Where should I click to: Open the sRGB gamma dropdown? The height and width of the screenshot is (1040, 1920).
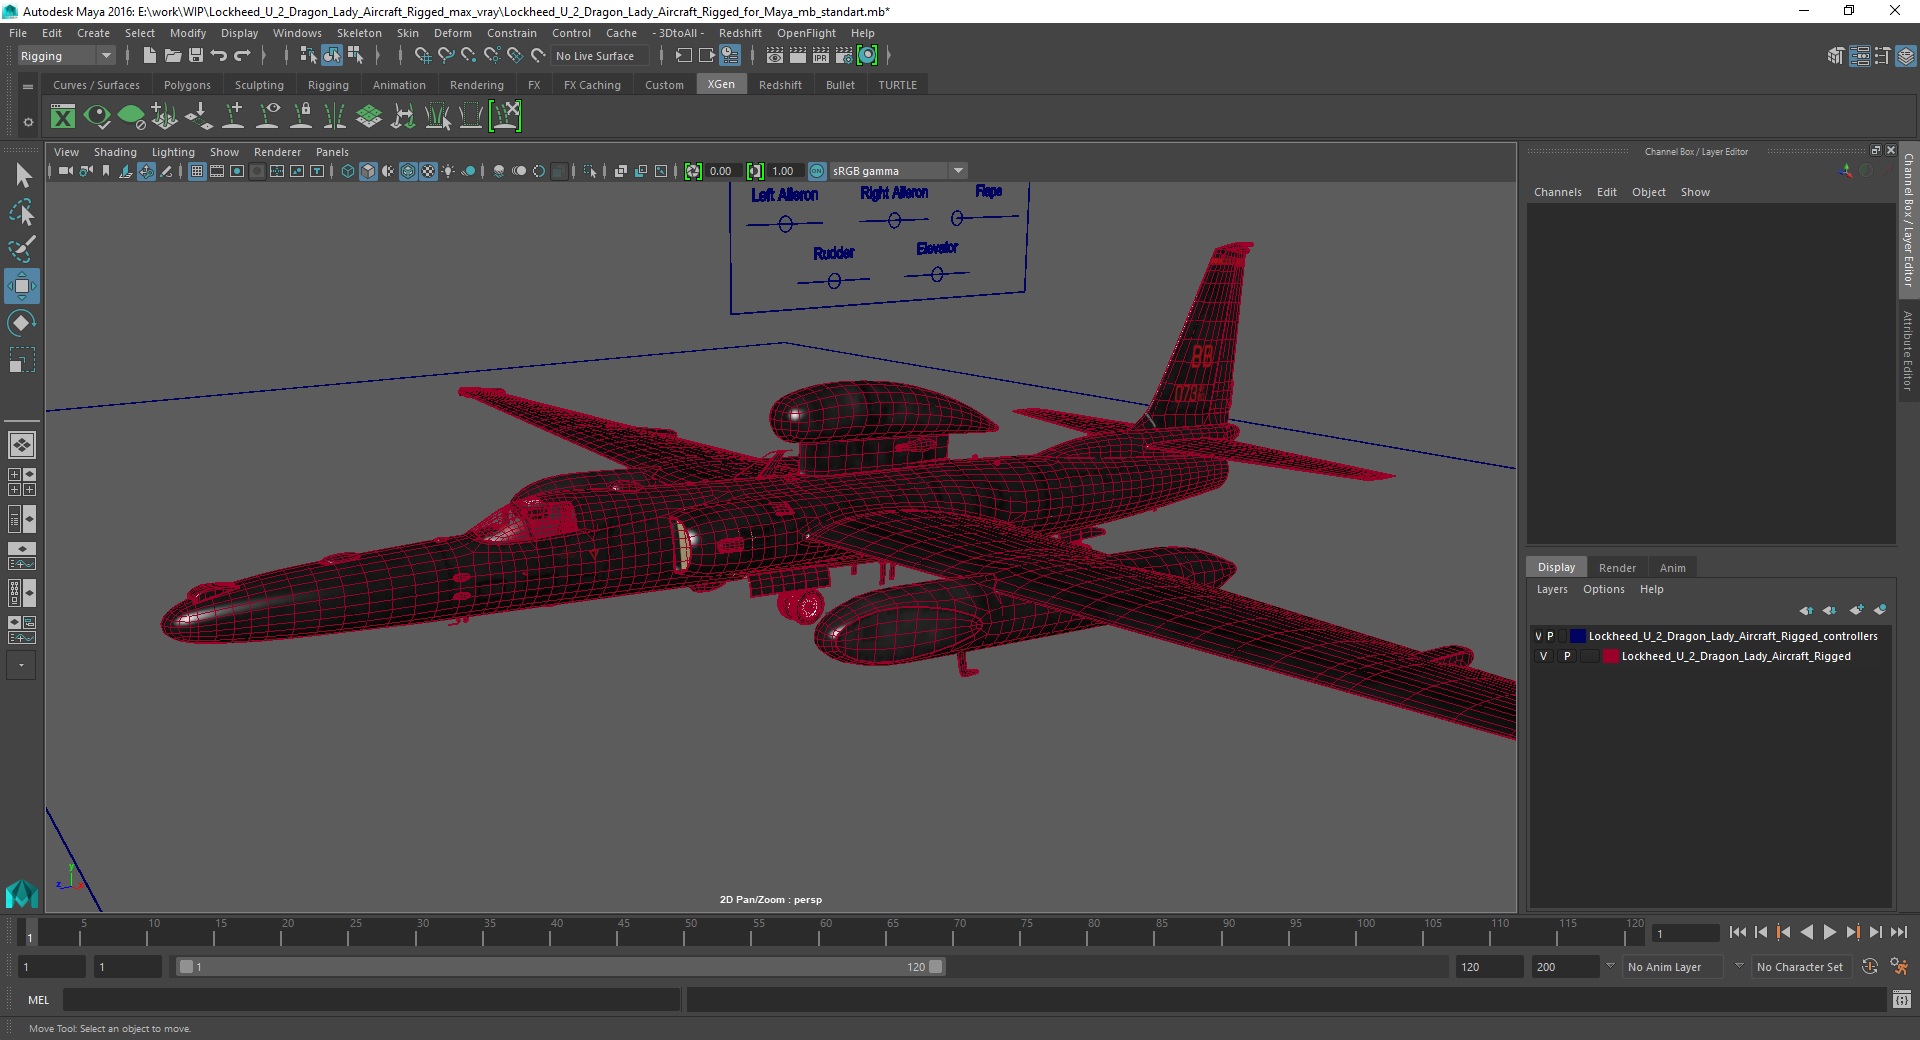899,171
